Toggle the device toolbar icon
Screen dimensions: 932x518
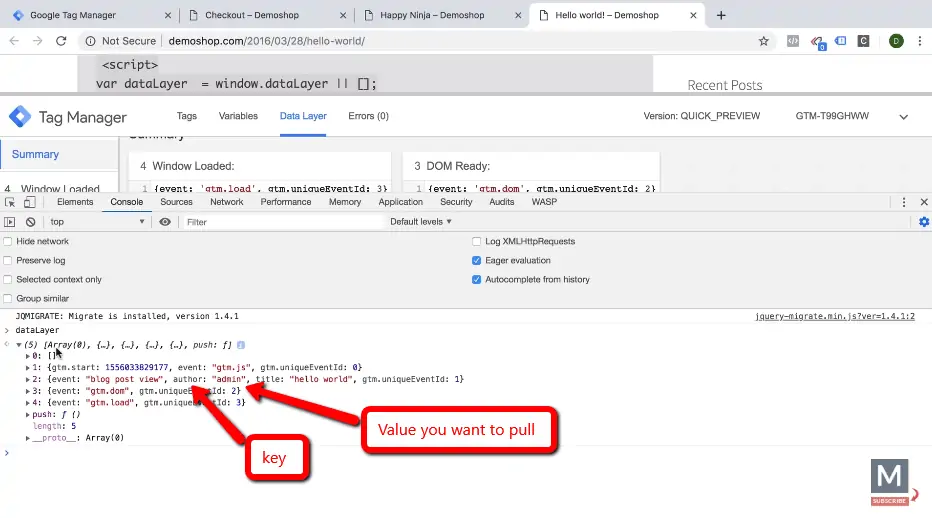click(x=29, y=202)
